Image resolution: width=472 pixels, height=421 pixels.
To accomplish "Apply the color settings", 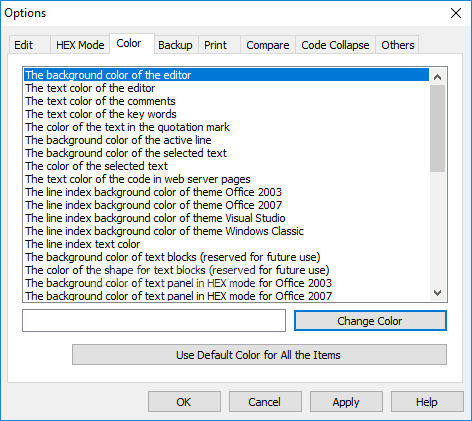I will [x=346, y=402].
